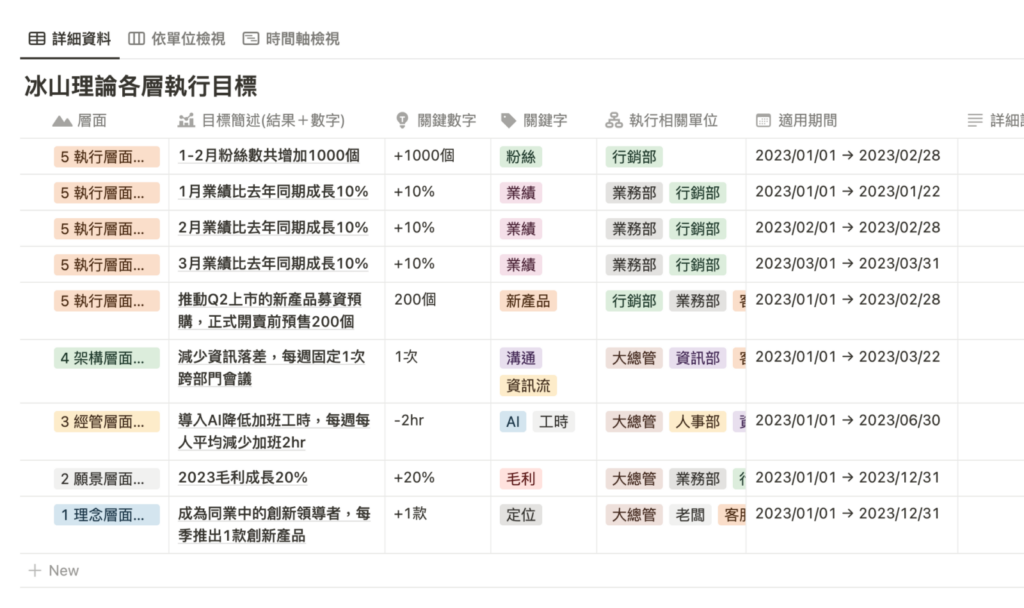
Task: Click the org-chart icon beside 執行相關單位 header
Action: coord(614,120)
